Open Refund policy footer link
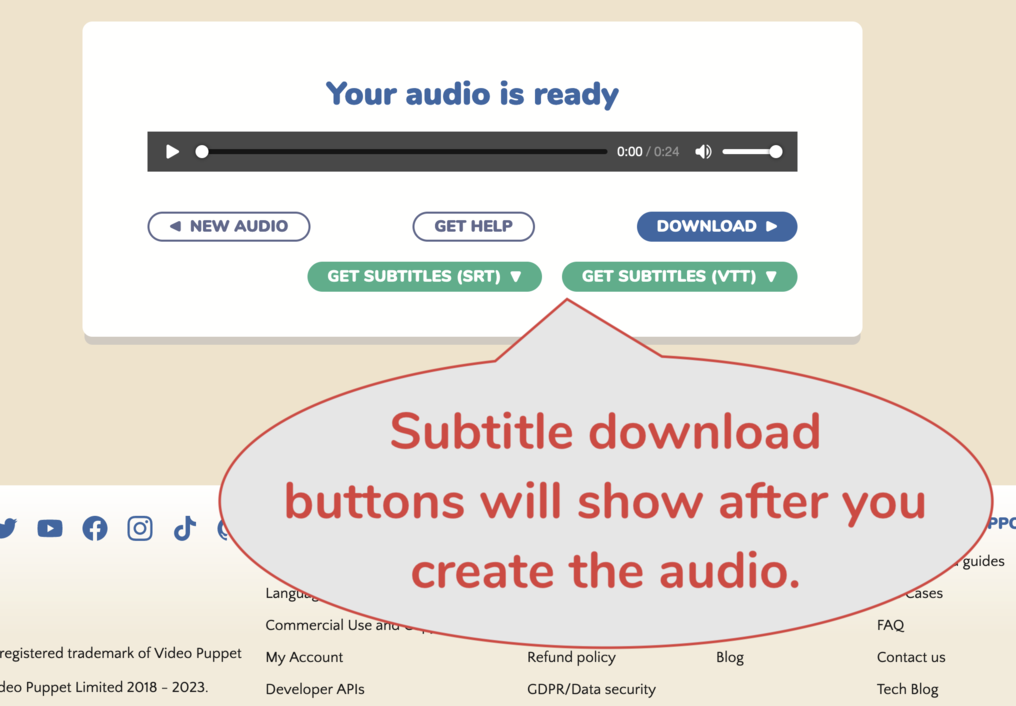This screenshot has width=1016, height=706. (x=572, y=657)
